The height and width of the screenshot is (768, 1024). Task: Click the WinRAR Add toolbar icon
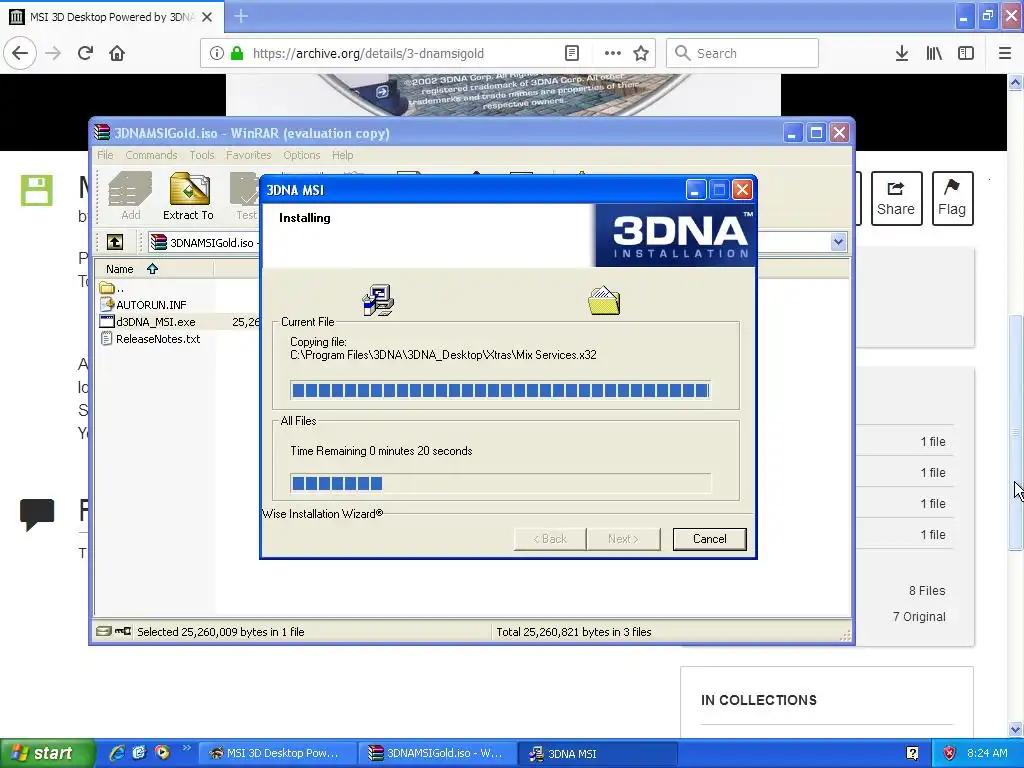click(x=130, y=196)
